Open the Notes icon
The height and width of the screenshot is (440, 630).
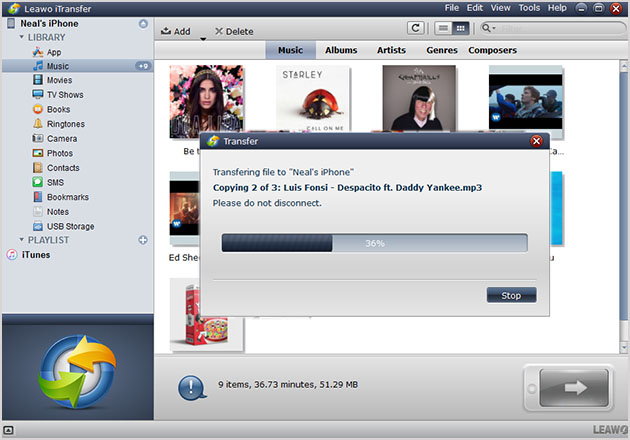38,211
